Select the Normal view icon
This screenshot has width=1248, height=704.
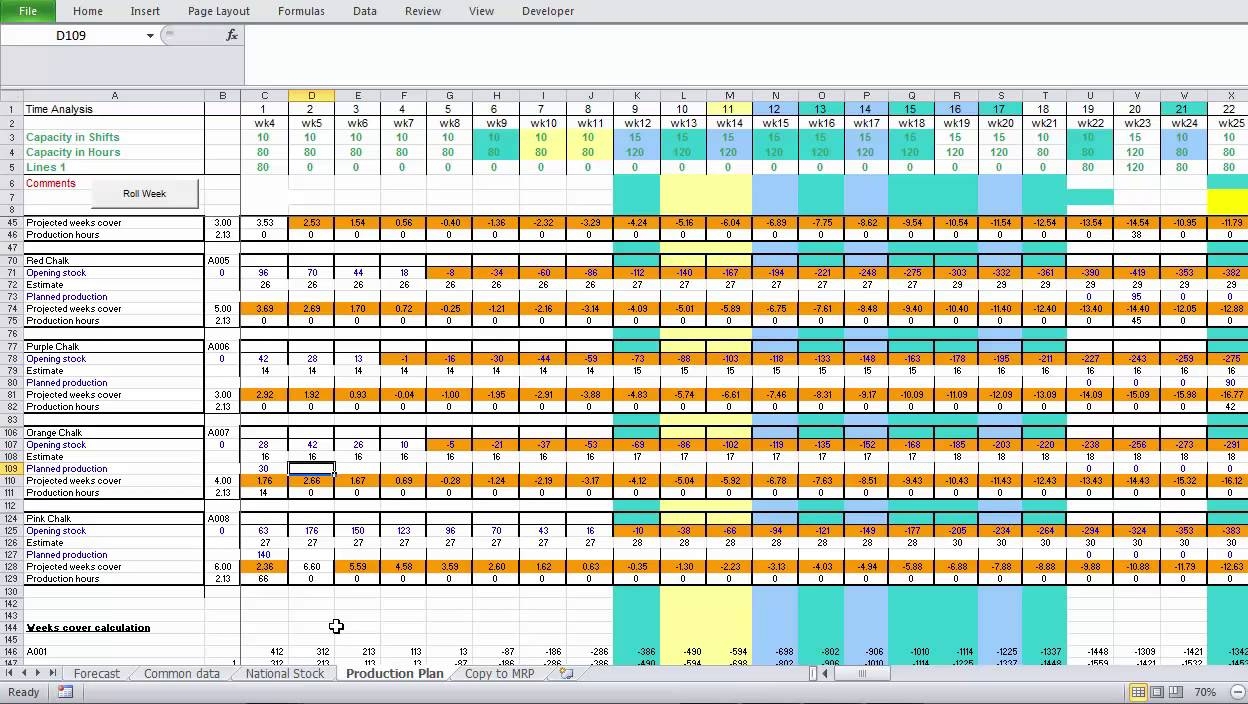[x=1137, y=691]
